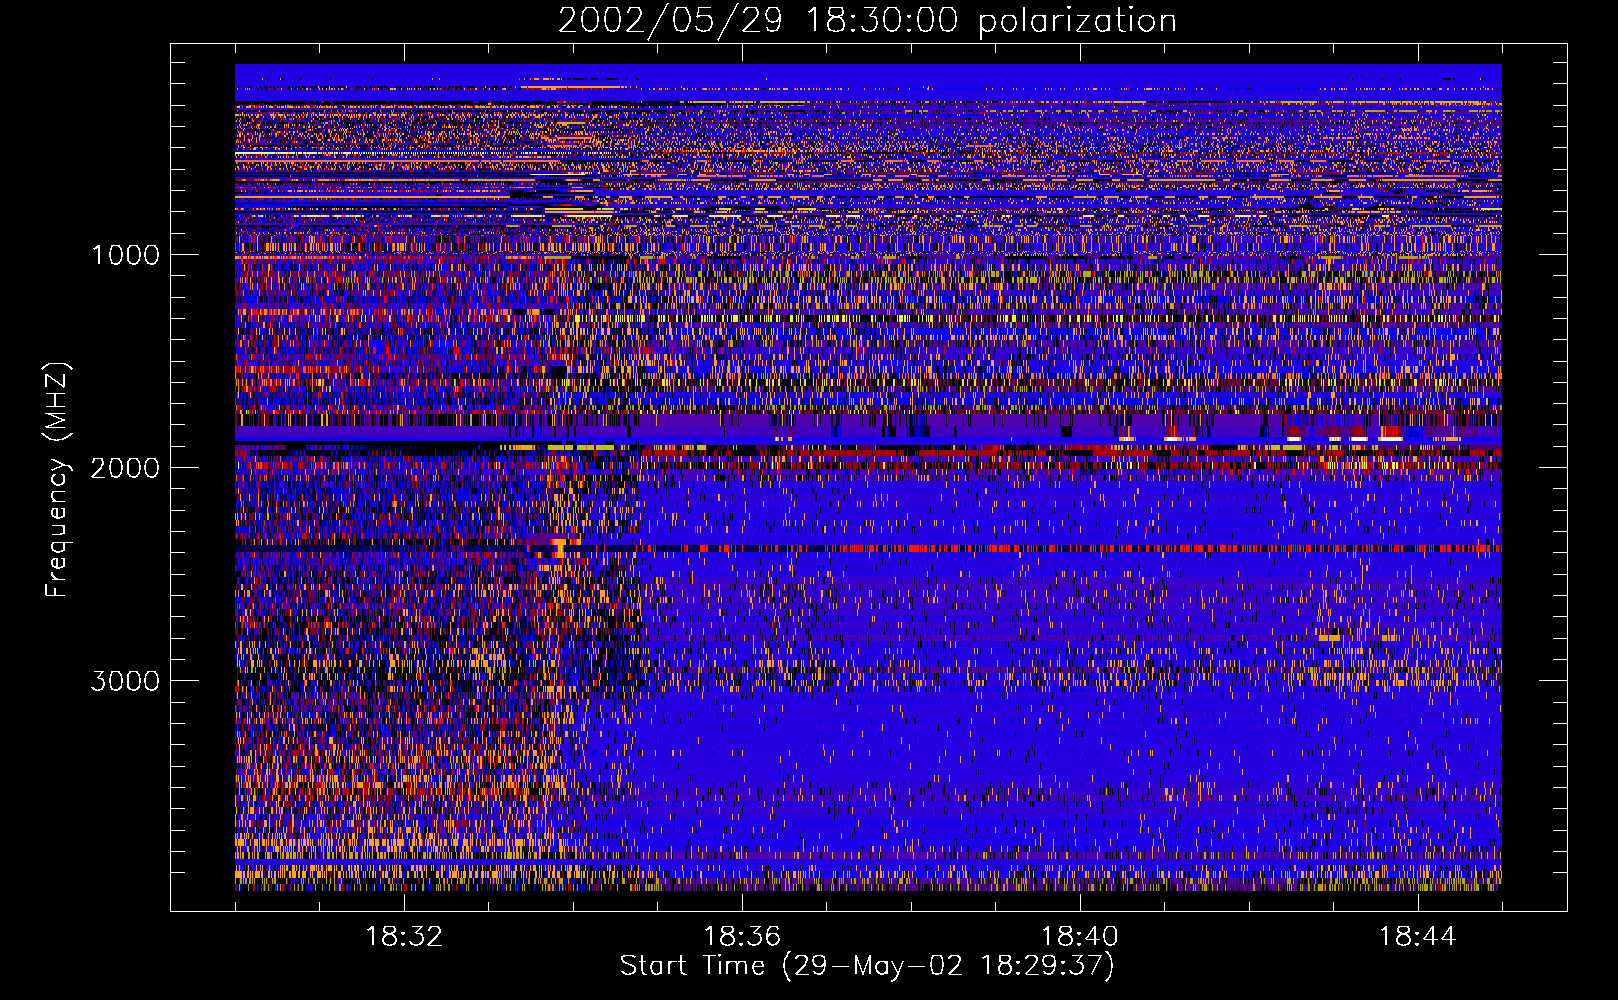Click the "Frequency (MHZ)" axis label
Image resolution: width=1618 pixels, height=1000 pixels.
tap(56, 480)
